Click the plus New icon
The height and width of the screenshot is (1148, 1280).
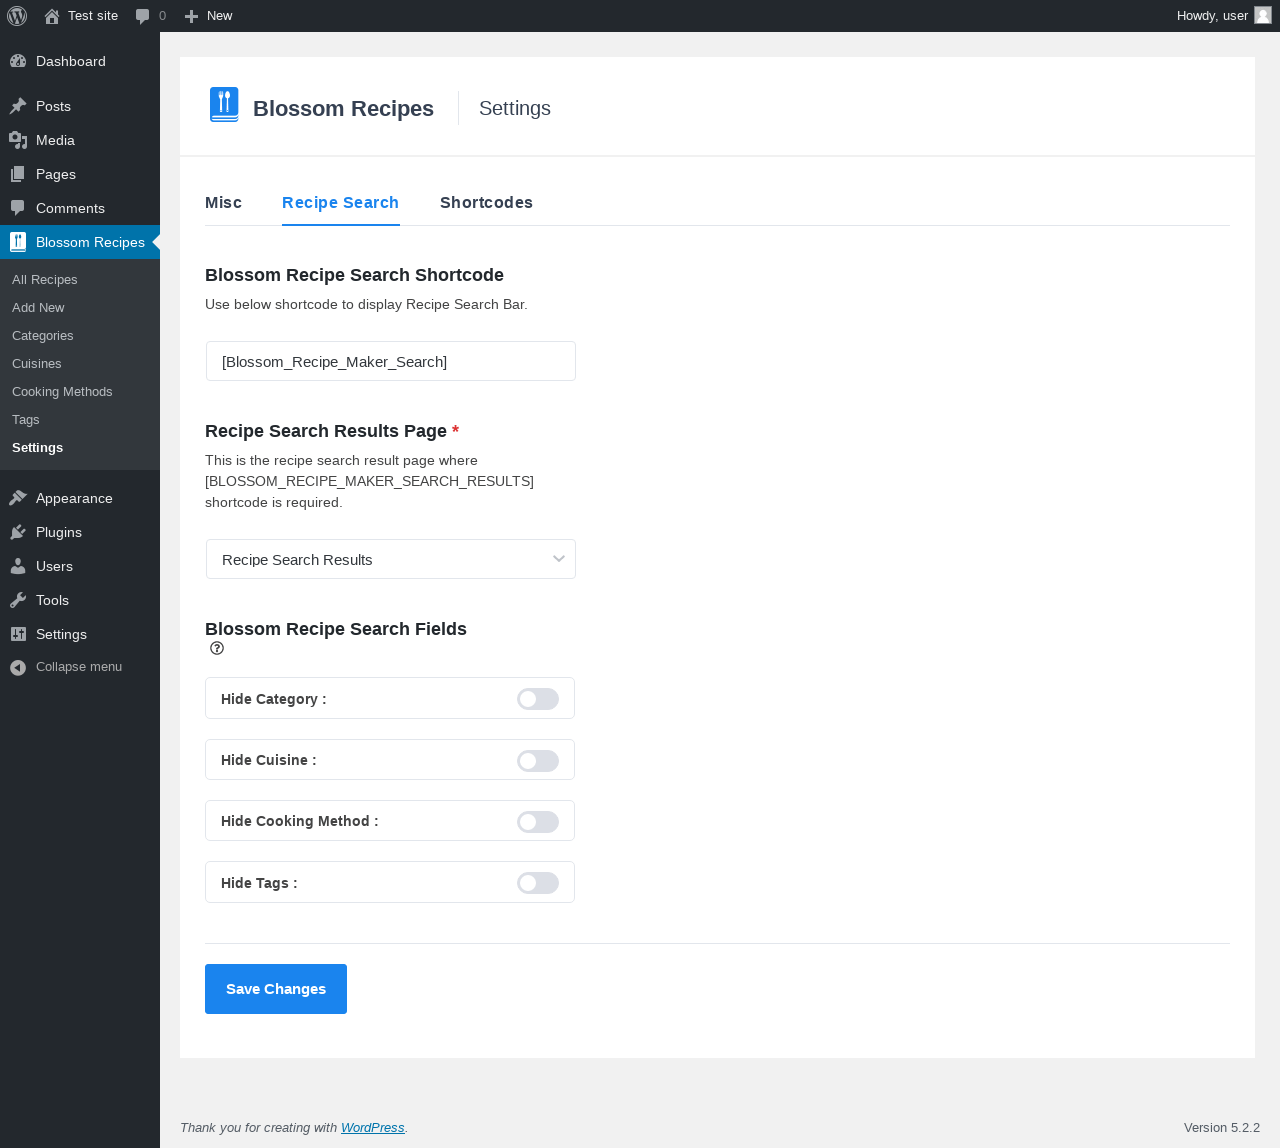click(x=192, y=16)
